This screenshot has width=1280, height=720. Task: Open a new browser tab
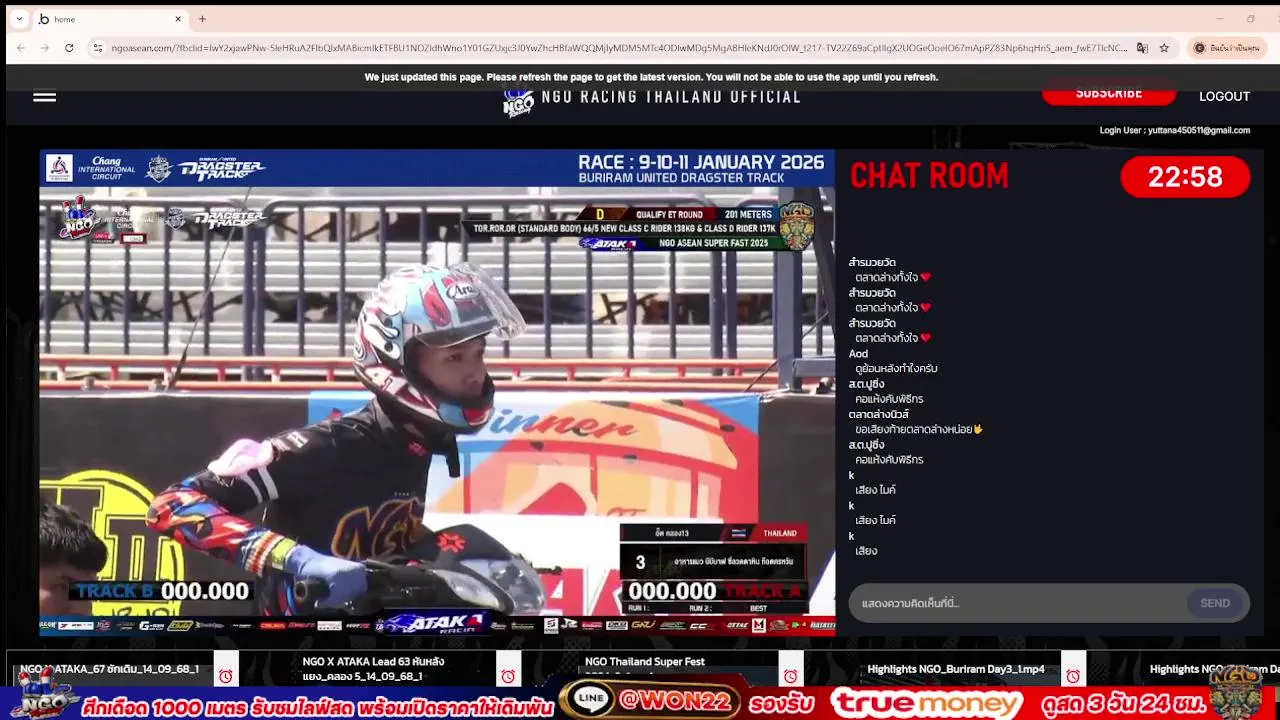pyautogui.click(x=202, y=19)
